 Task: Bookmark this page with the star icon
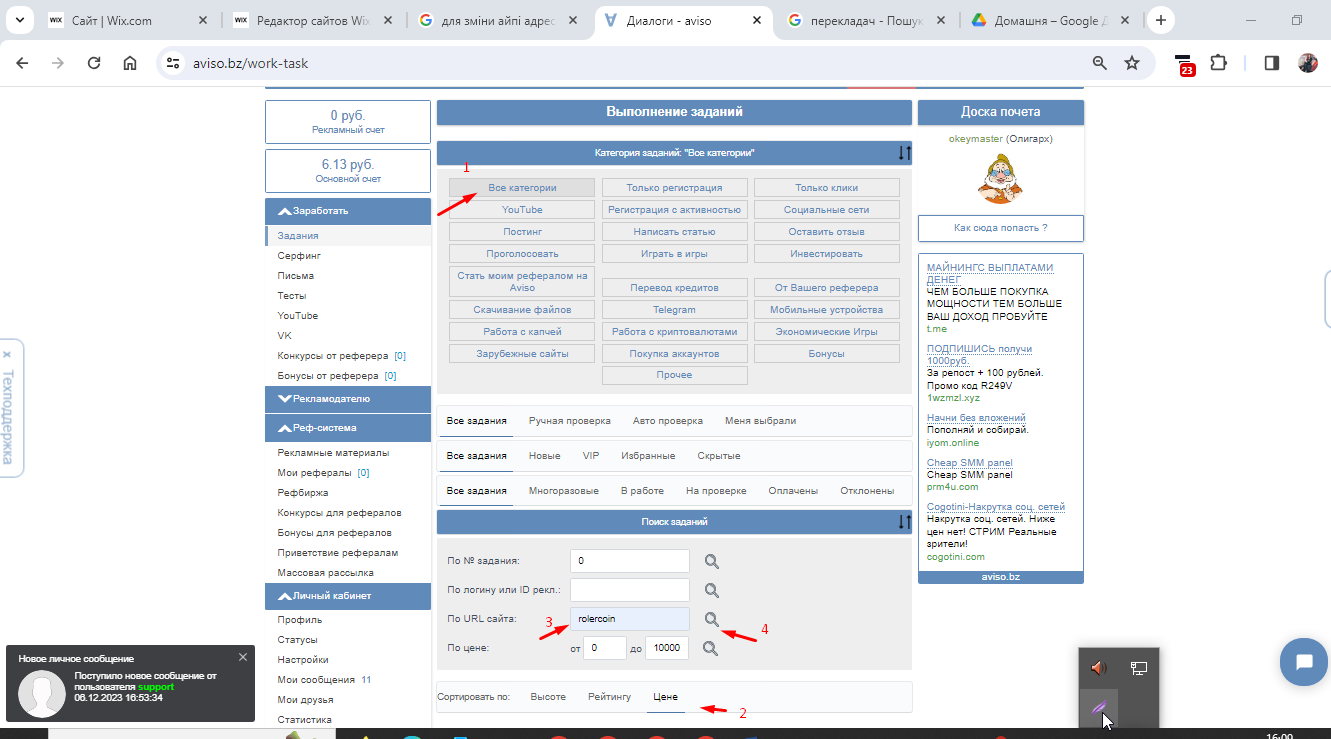pyautogui.click(x=1132, y=63)
